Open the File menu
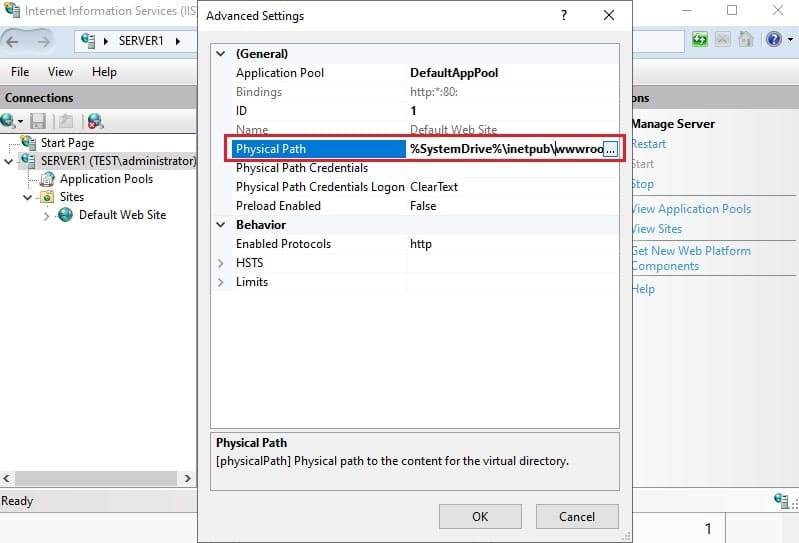 click(x=20, y=72)
